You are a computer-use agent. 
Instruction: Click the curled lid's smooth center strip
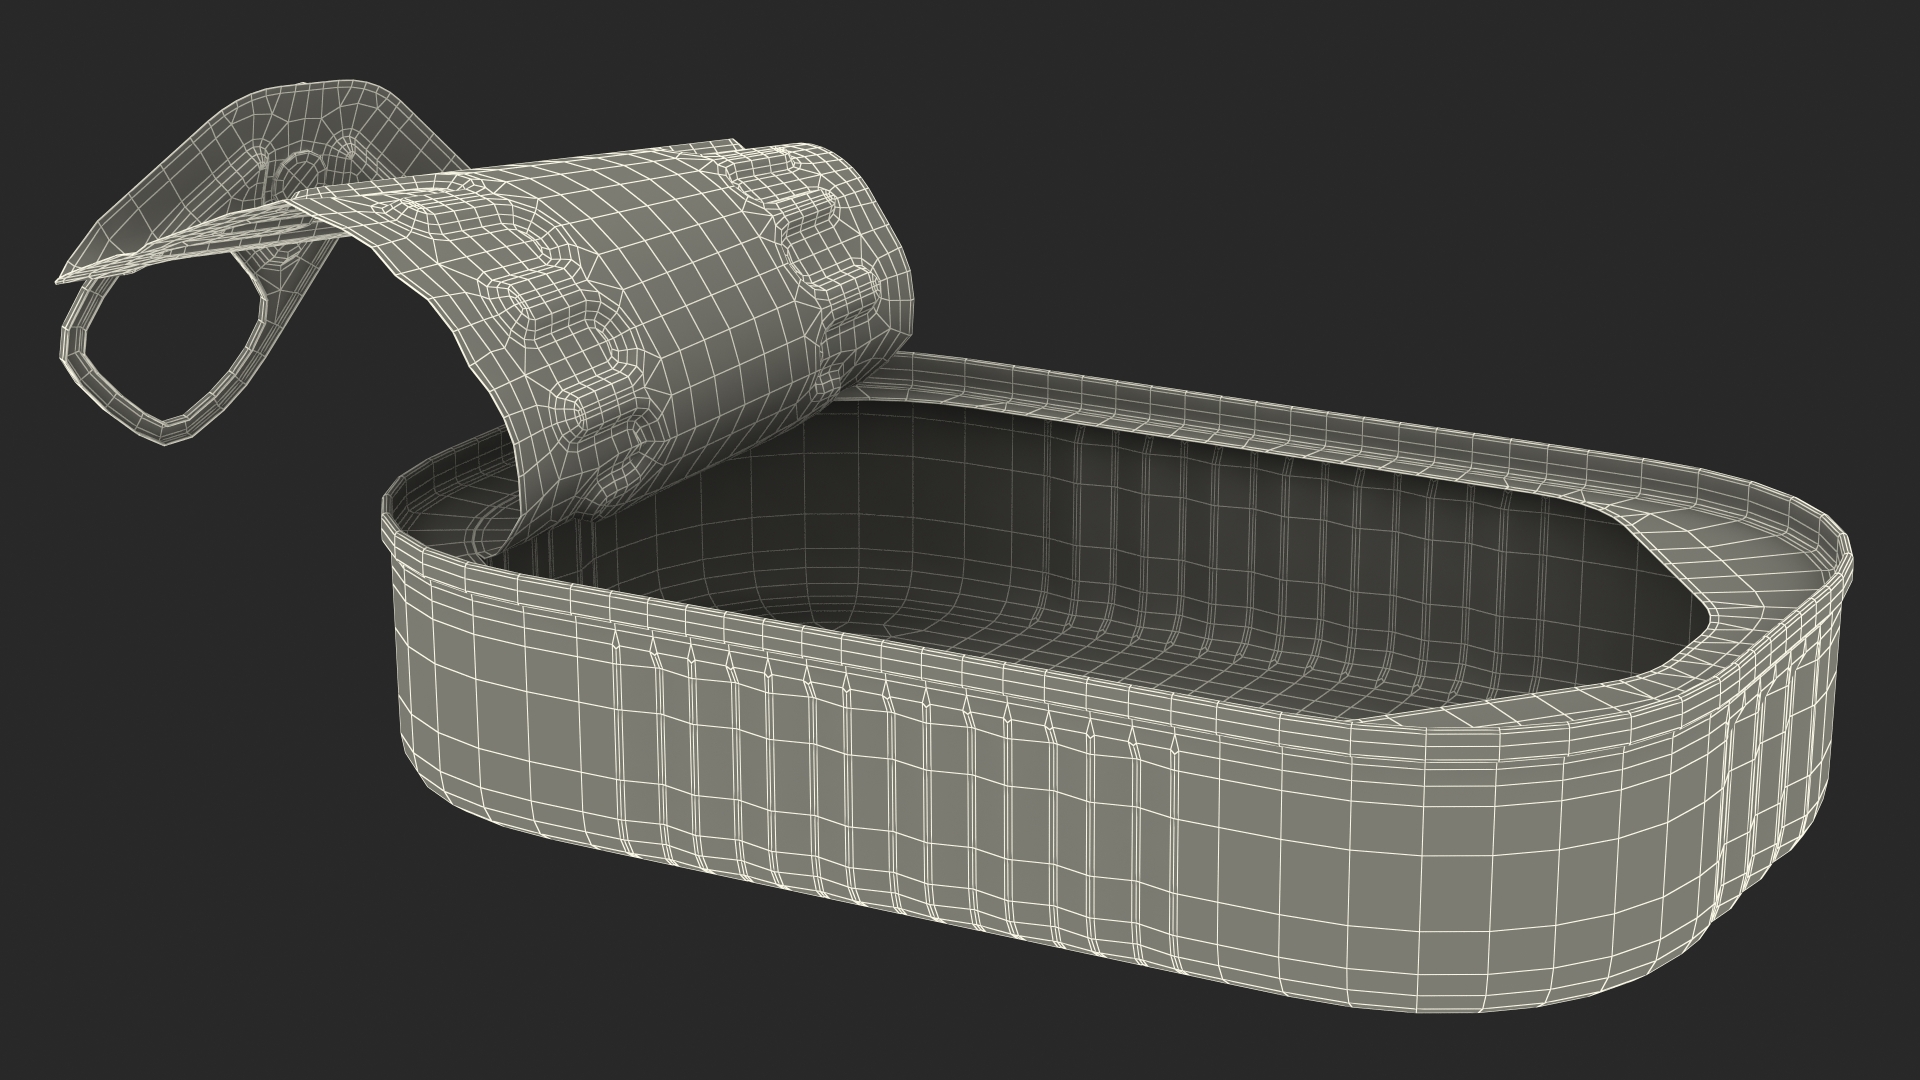point(690,290)
